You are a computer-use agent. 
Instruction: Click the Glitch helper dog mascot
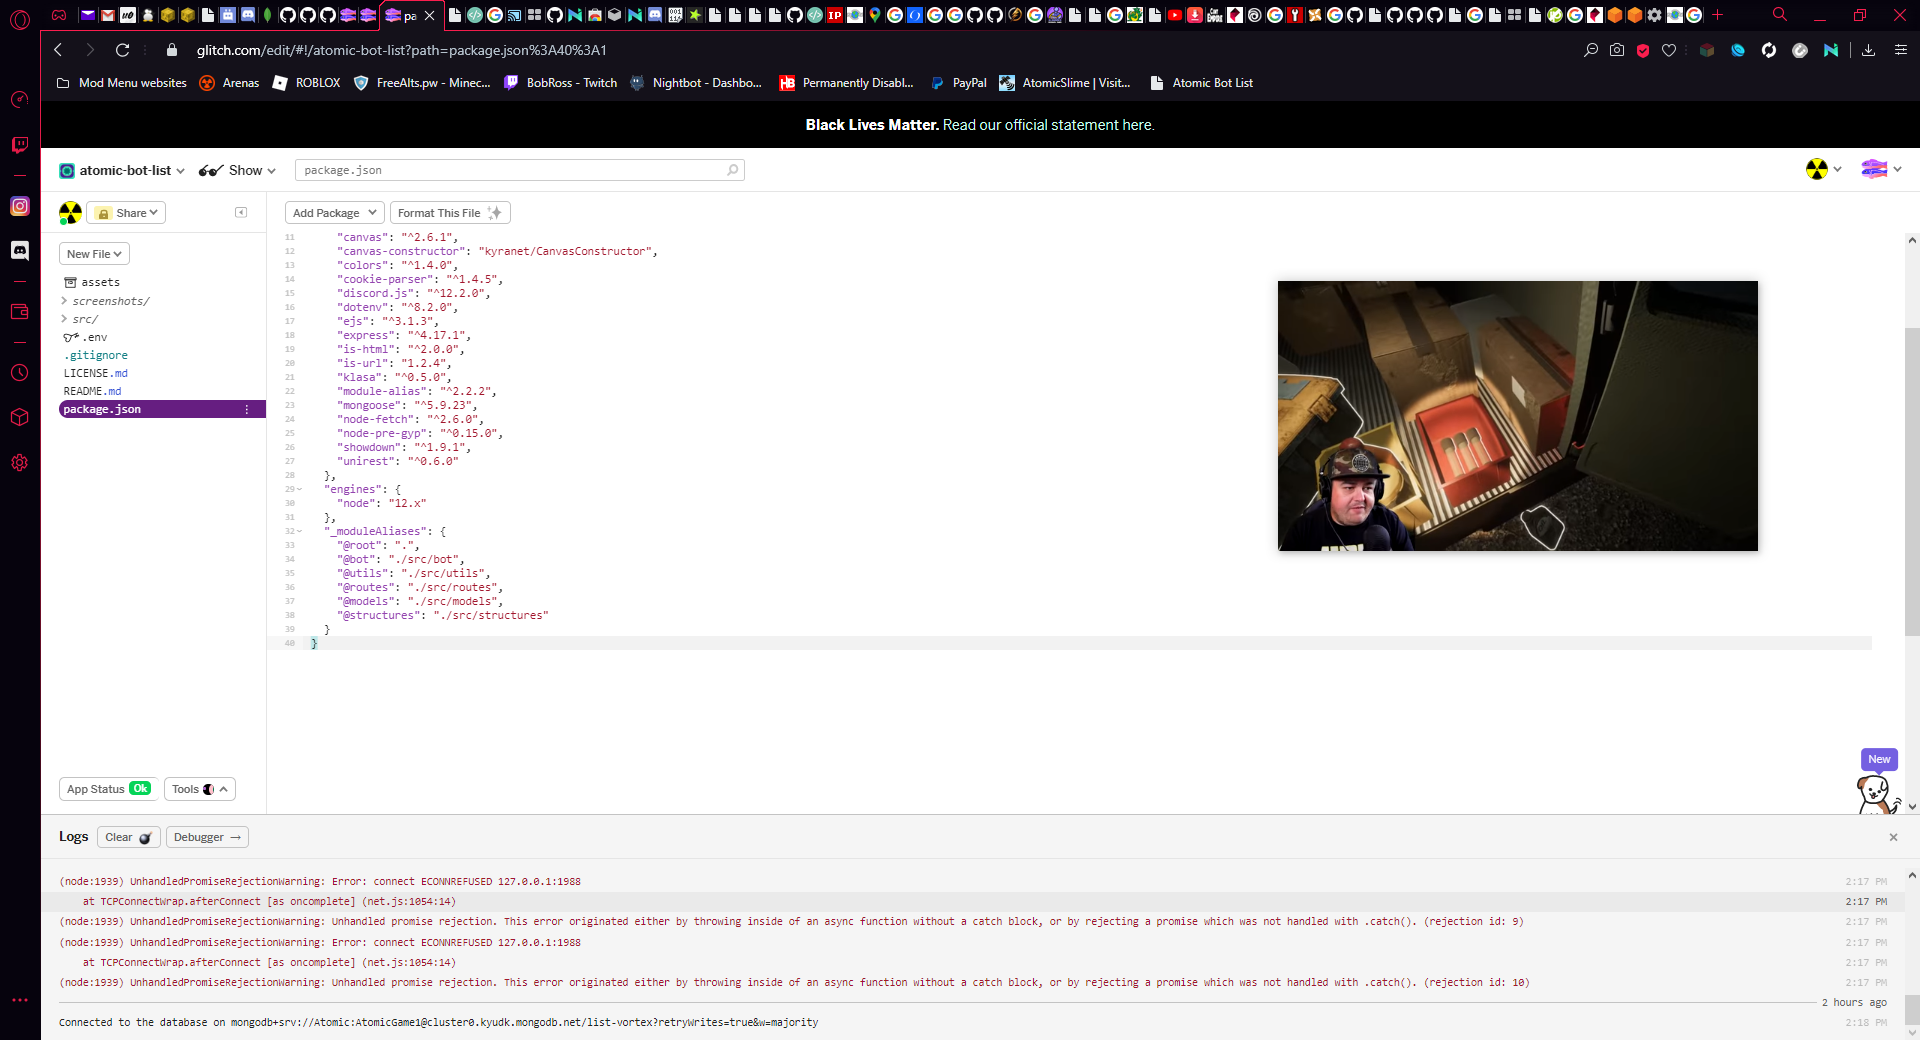[1876, 794]
